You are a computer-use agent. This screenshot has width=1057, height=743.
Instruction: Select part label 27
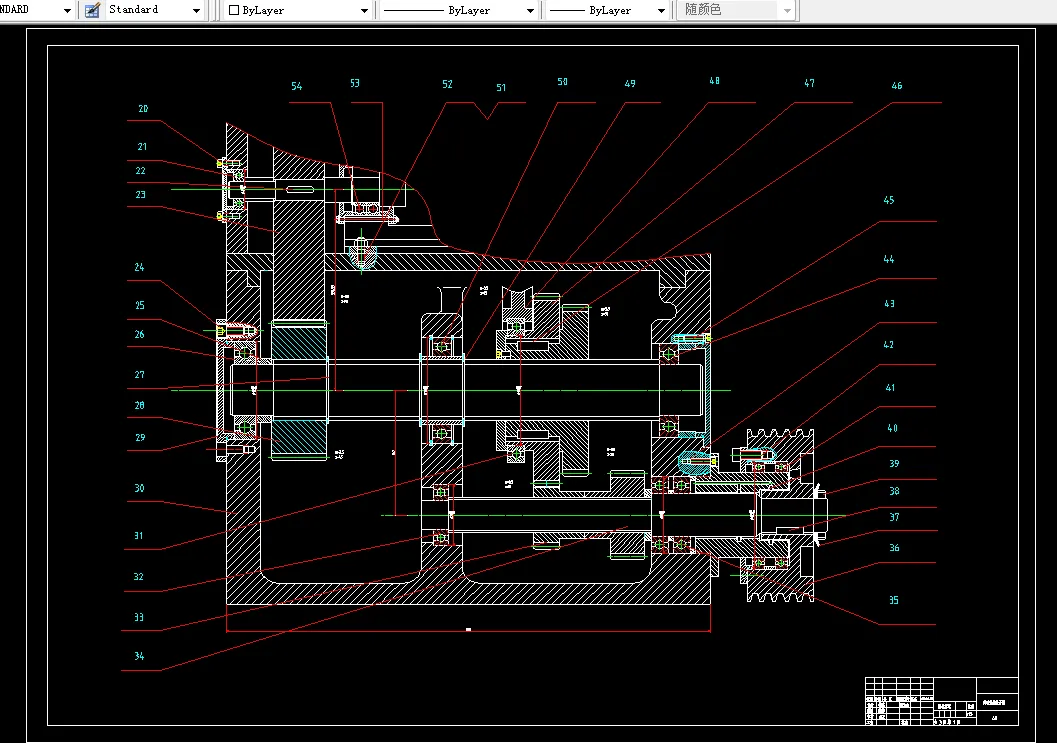point(139,374)
